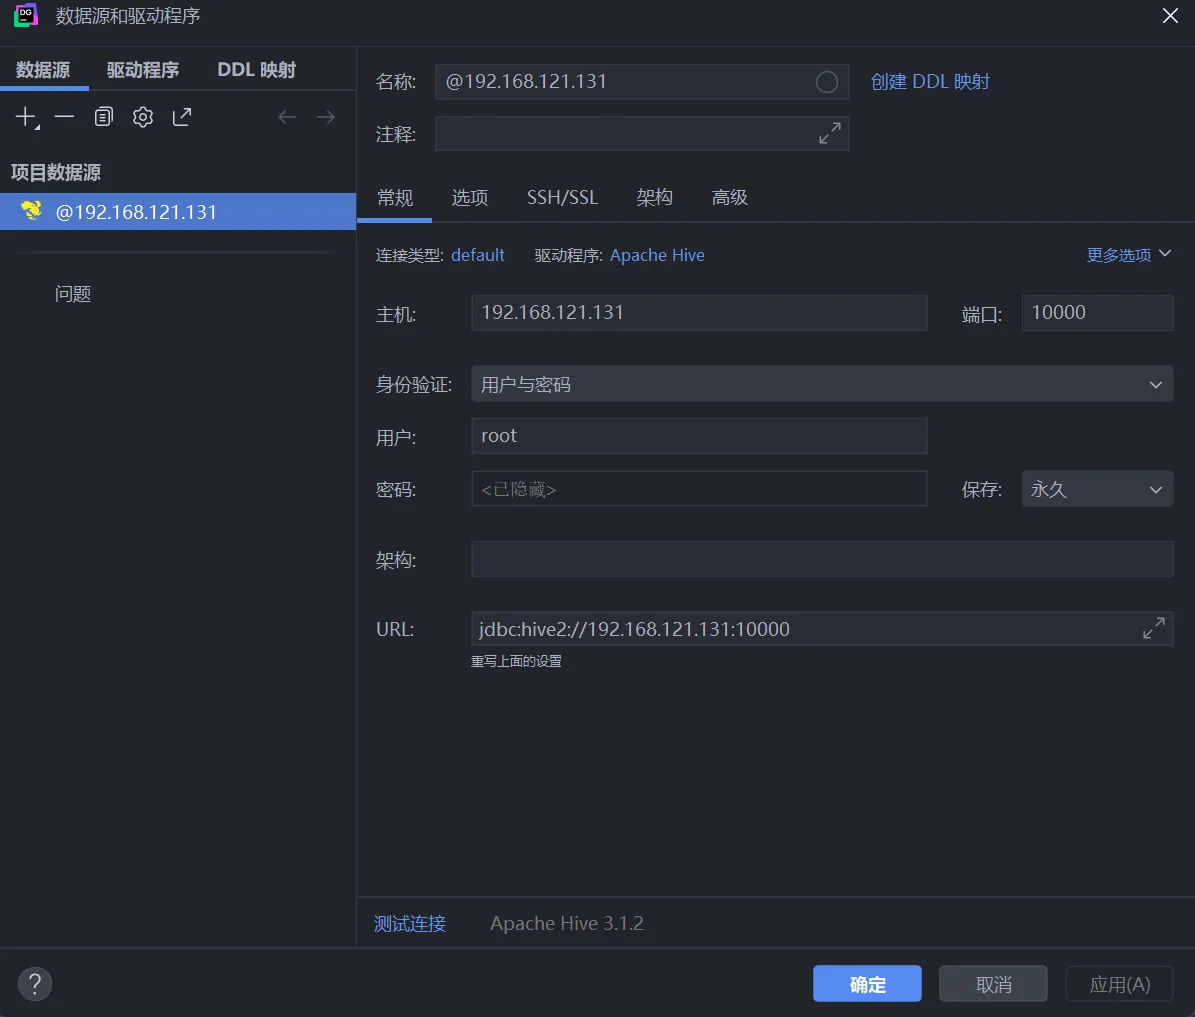The width and height of the screenshot is (1195, 1017).
Task: Click the DataGrip logo in title bar
Action: click(26, 15)
